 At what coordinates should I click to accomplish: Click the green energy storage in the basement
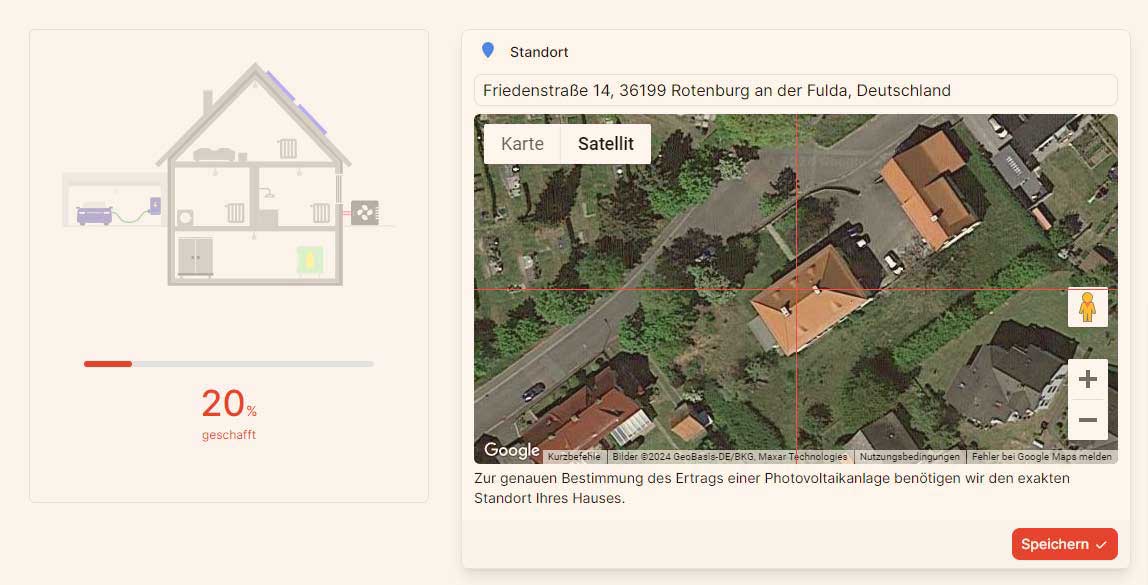click(310, 259)
